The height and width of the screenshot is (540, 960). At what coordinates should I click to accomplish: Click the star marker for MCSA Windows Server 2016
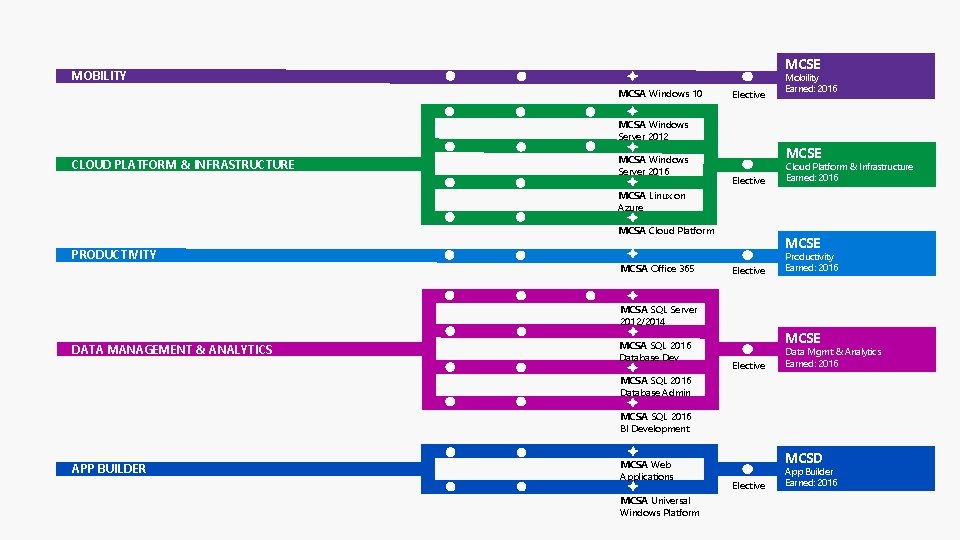click(632, 147)
